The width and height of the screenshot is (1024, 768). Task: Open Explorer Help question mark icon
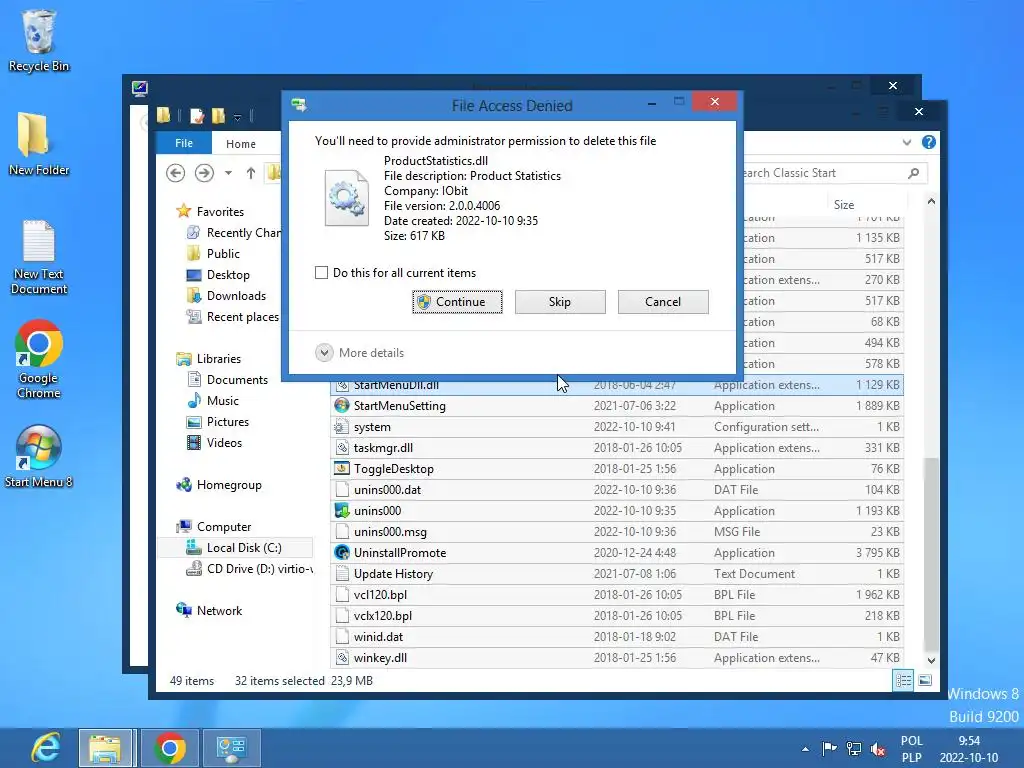[x=929, y=142]
